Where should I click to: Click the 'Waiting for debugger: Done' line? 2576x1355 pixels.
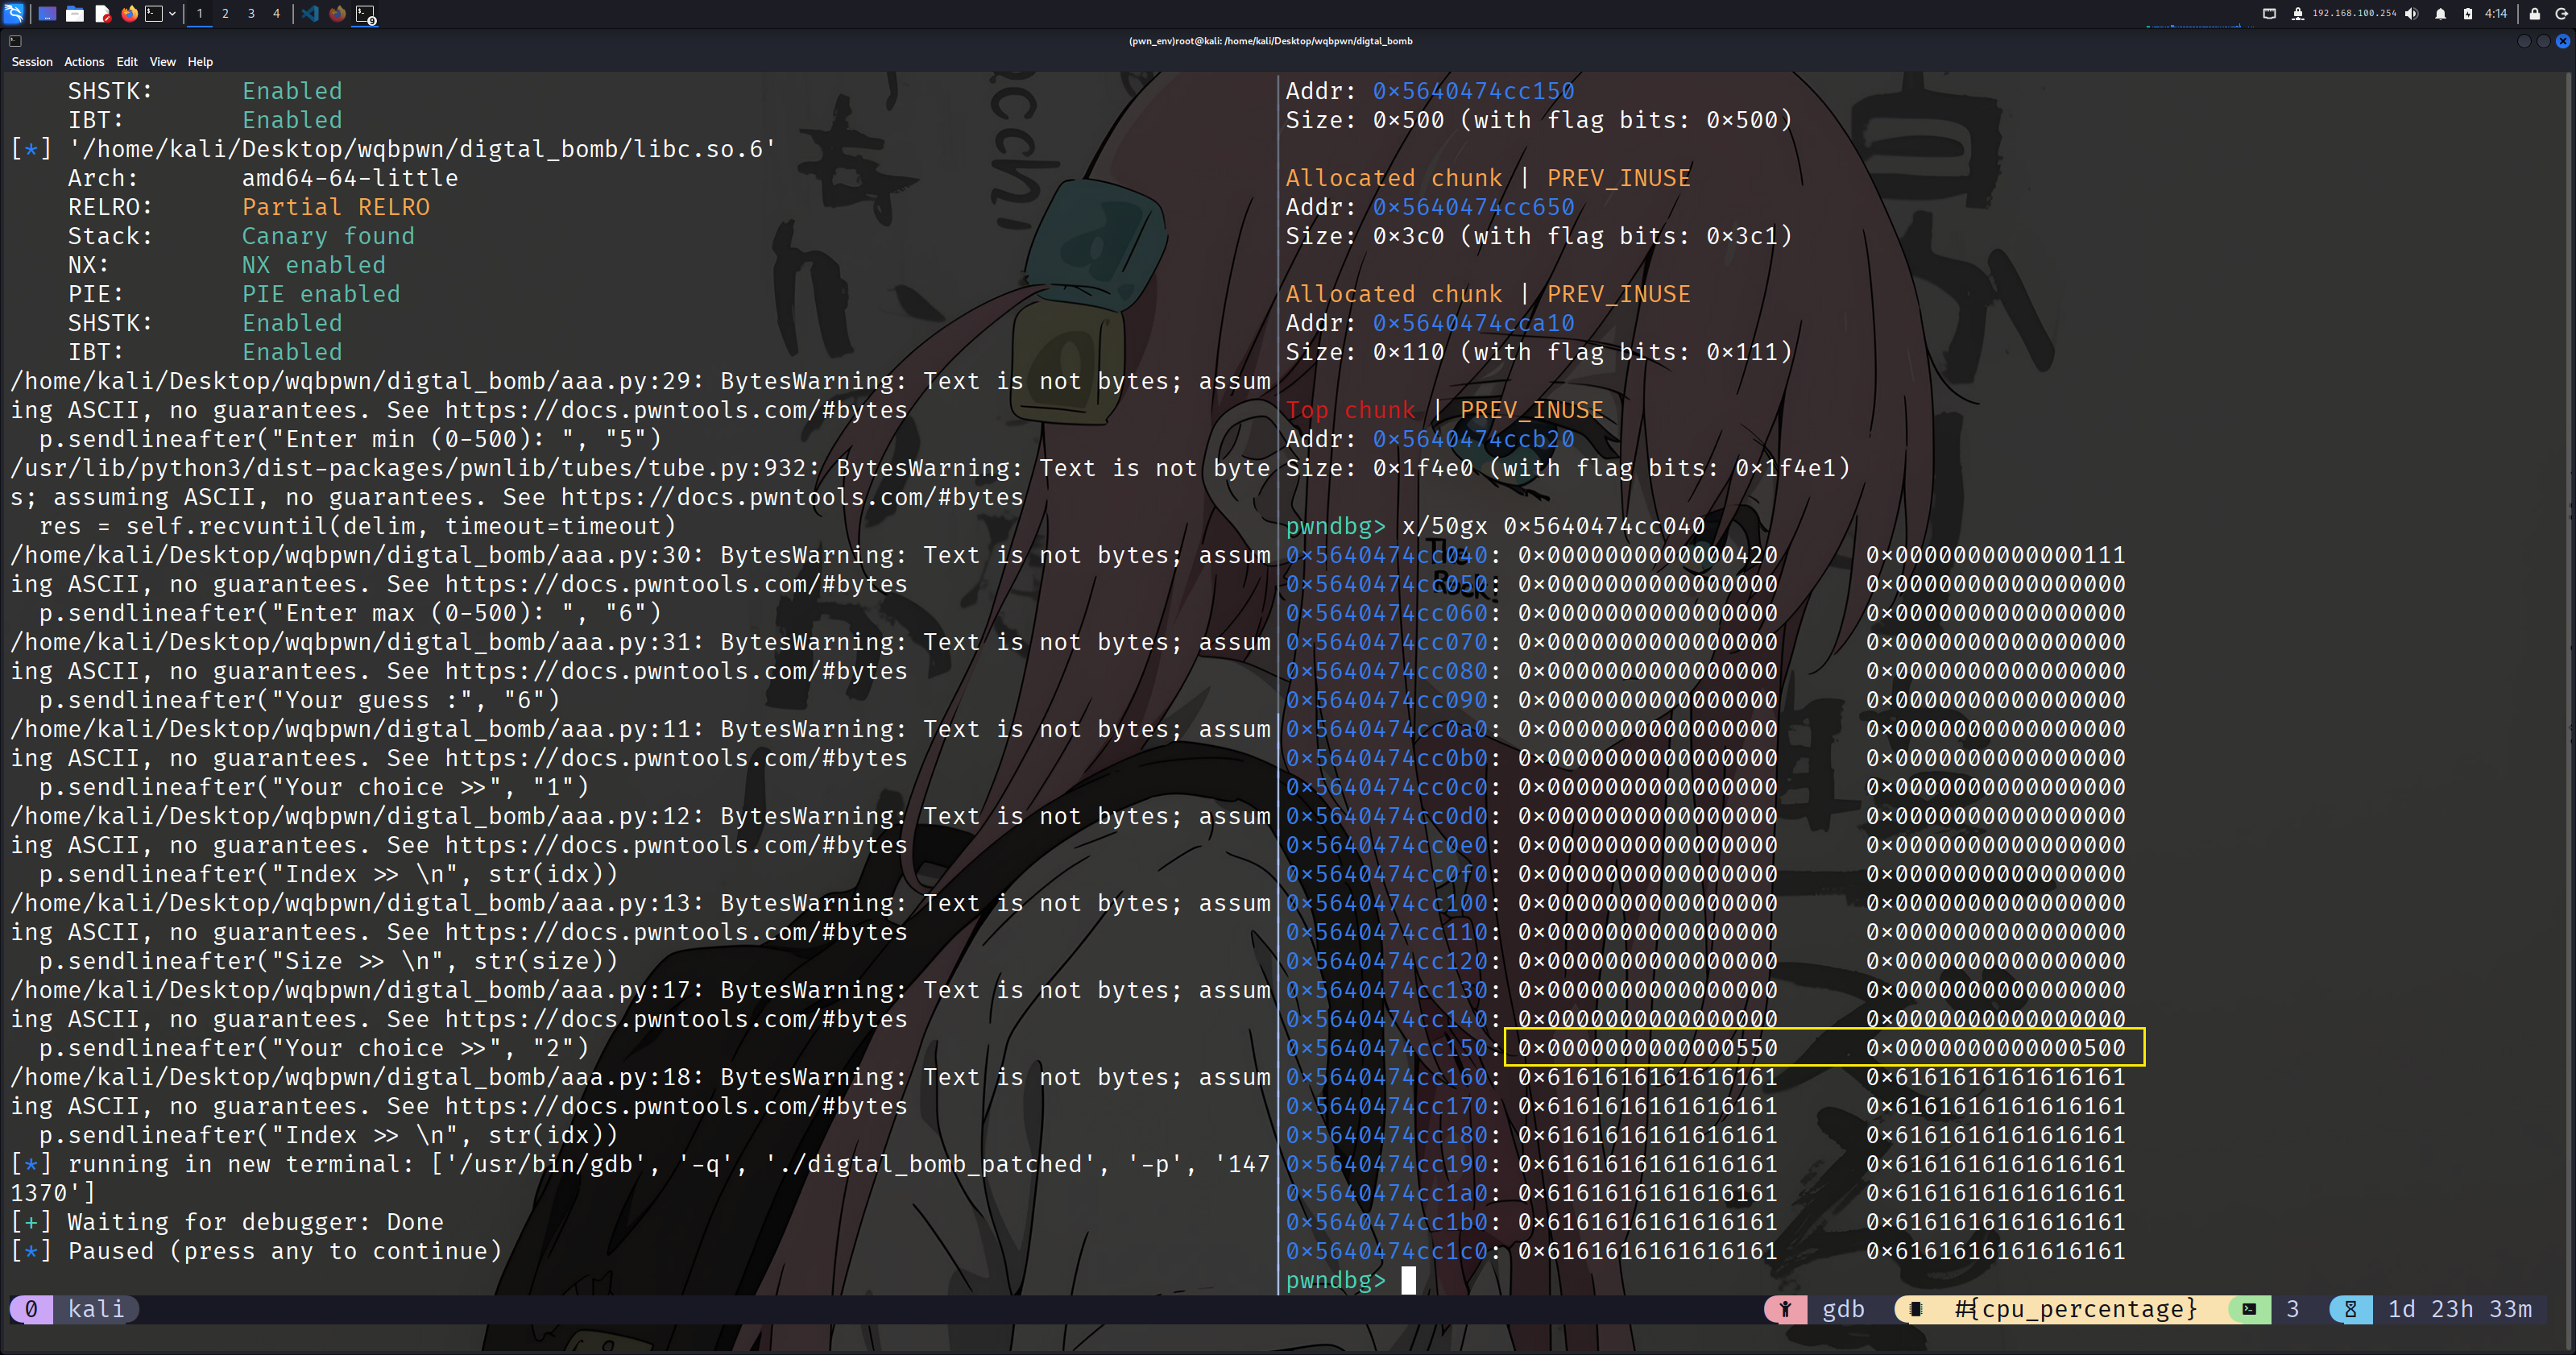pos(227,1222)
